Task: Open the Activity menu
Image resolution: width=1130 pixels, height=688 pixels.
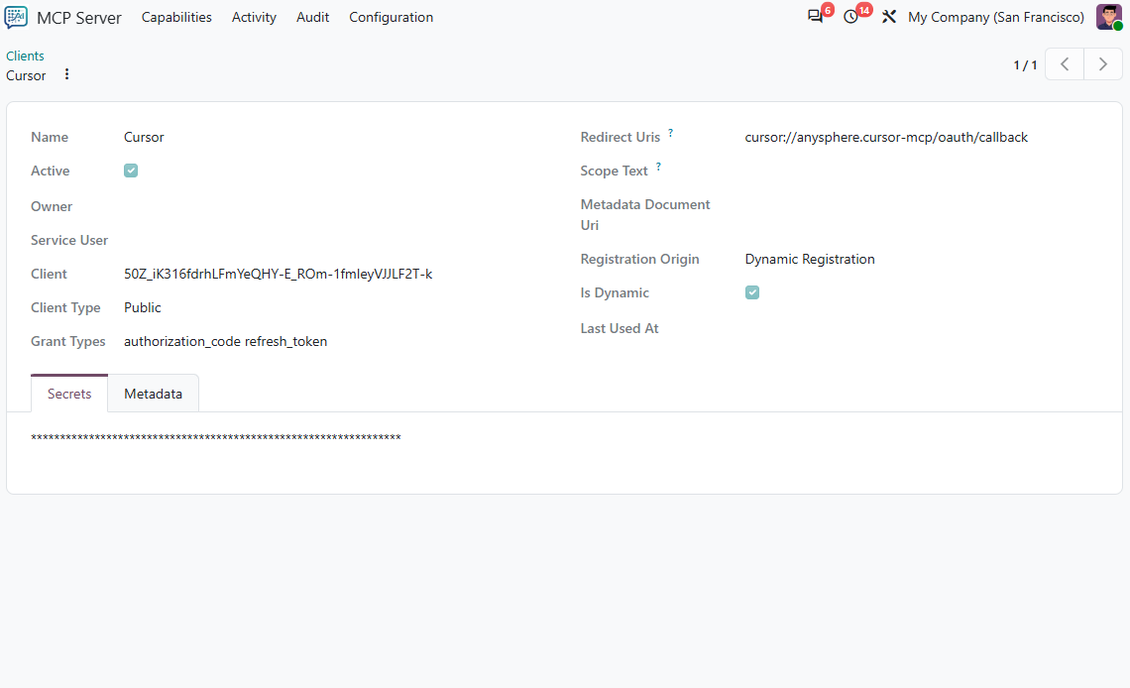Action: pyautogui.click(x=254, y=17)
